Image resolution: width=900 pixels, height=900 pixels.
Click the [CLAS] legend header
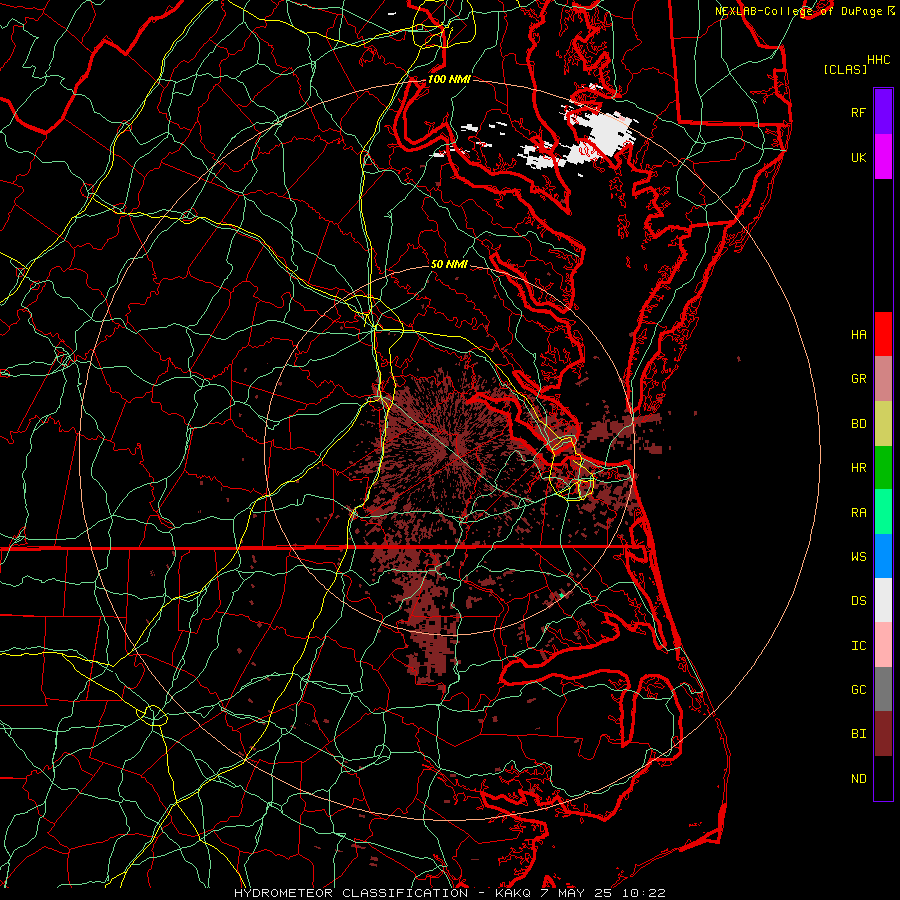(845, 69)
